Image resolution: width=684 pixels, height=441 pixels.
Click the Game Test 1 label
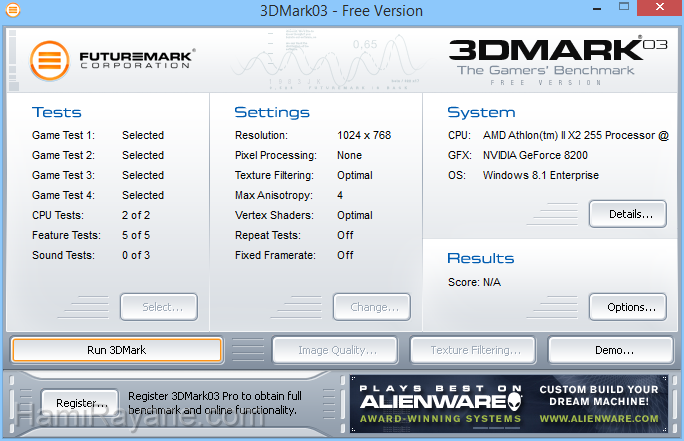point(63,135)
